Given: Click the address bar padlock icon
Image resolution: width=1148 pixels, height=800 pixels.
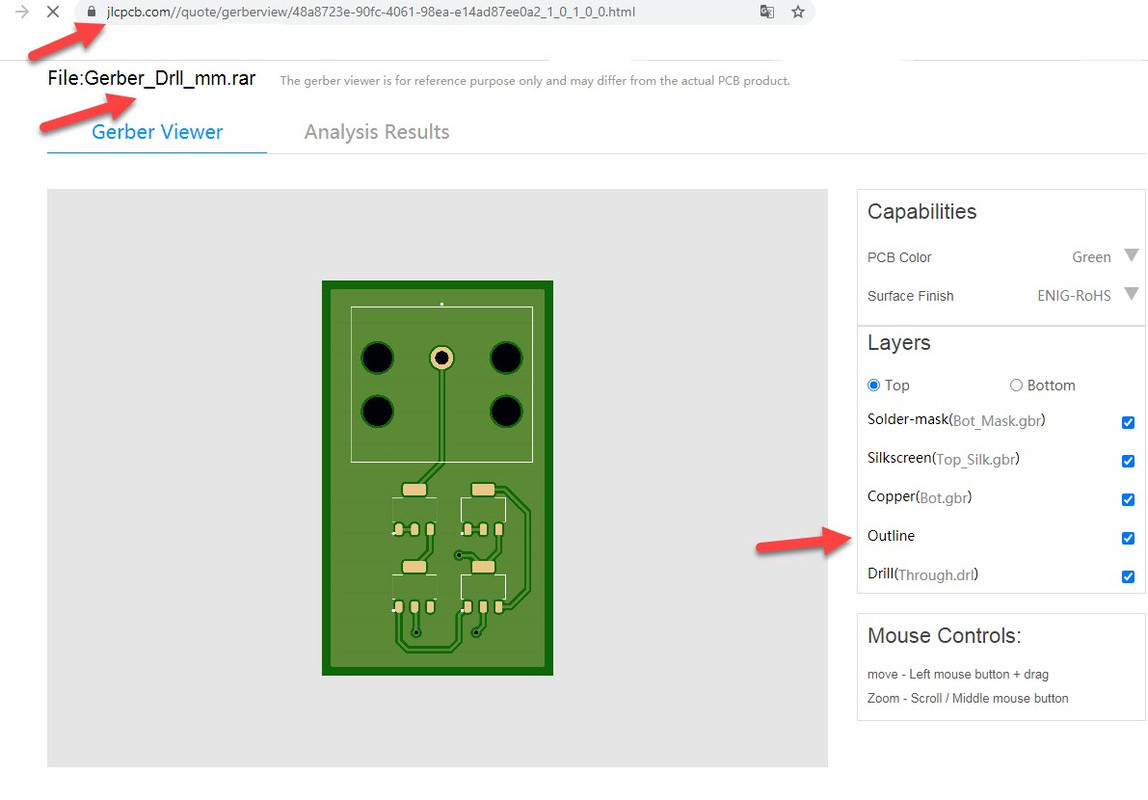Looking at the screenshot, I should (92, 12).
